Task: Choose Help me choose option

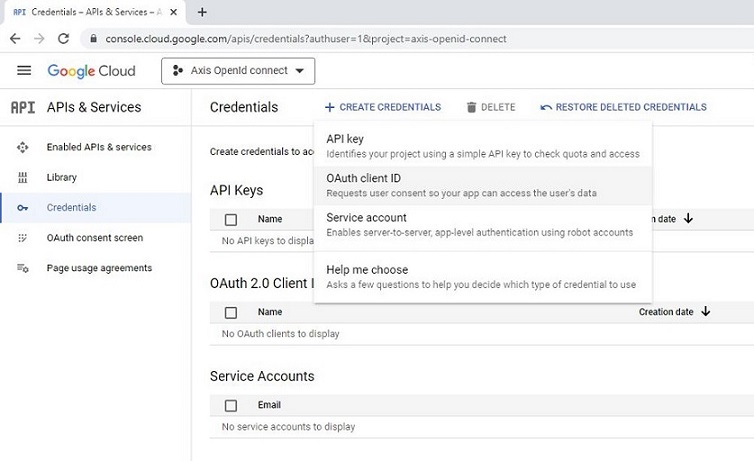Action: click(x=483, y=277)
